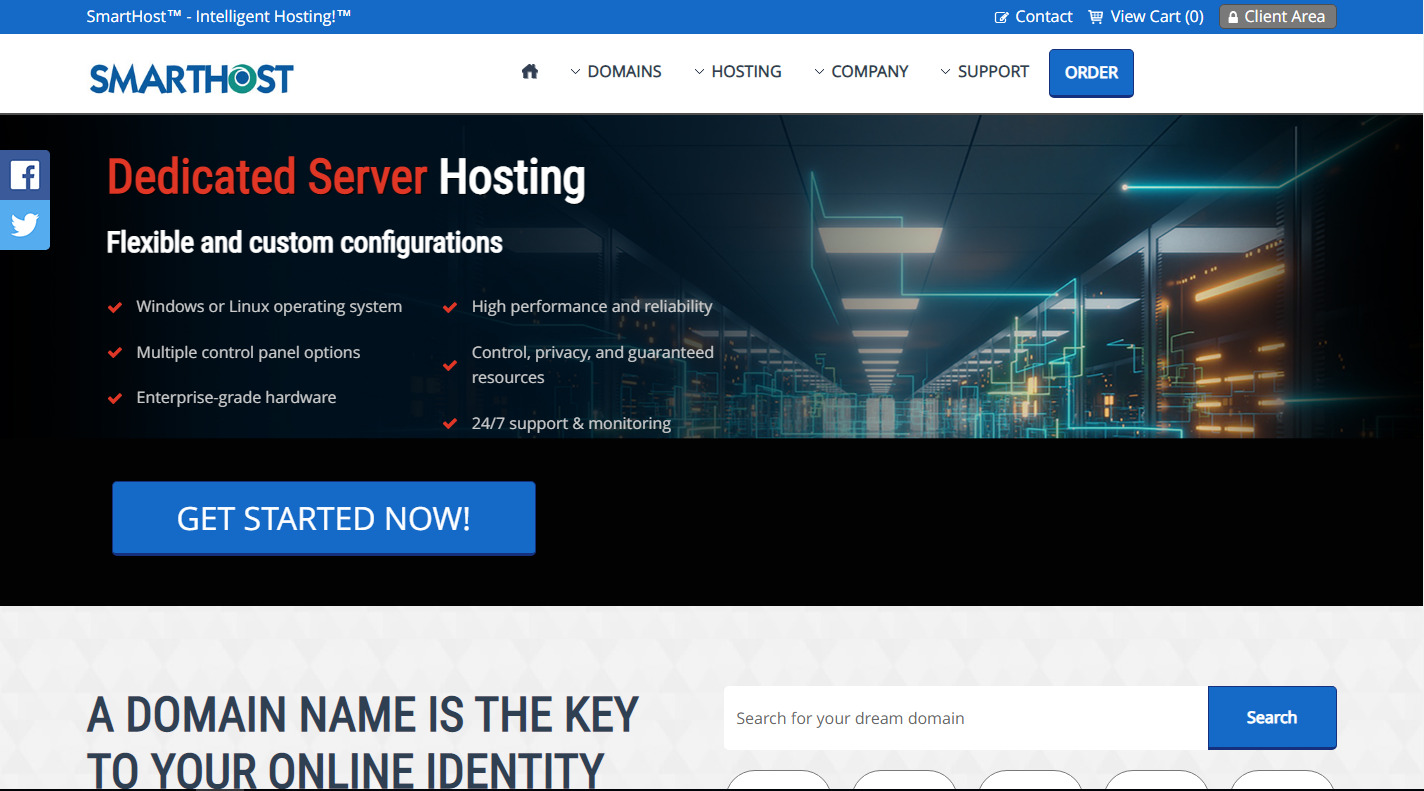Open the Hosting dropdown menu
The image size is (1424, 791).
[738, 72]
